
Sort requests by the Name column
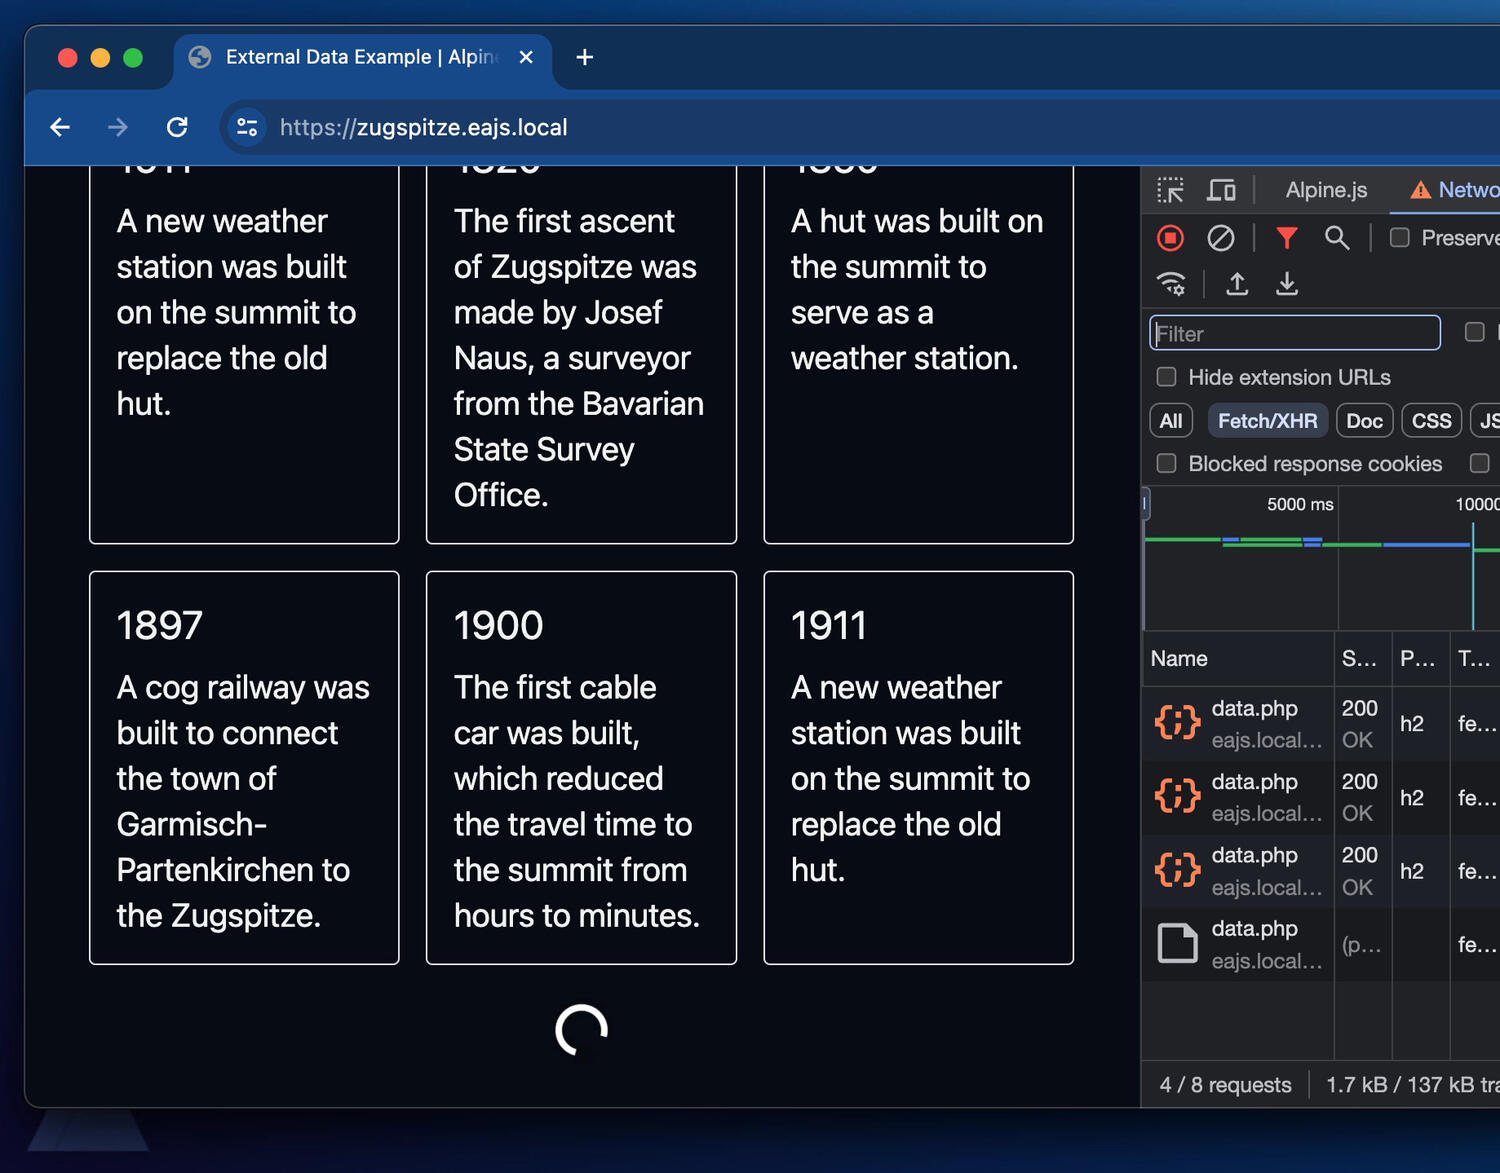point(1179,658)
